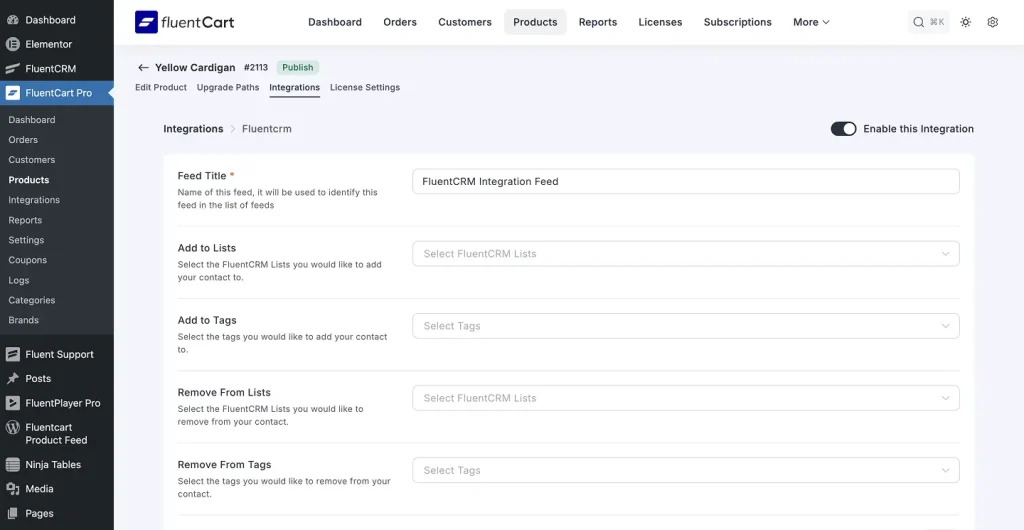Click the Ninja Tables sidebar icon
Viewport: 1024px width, 530px height.
pyautogui.click(x=12, y=465)
